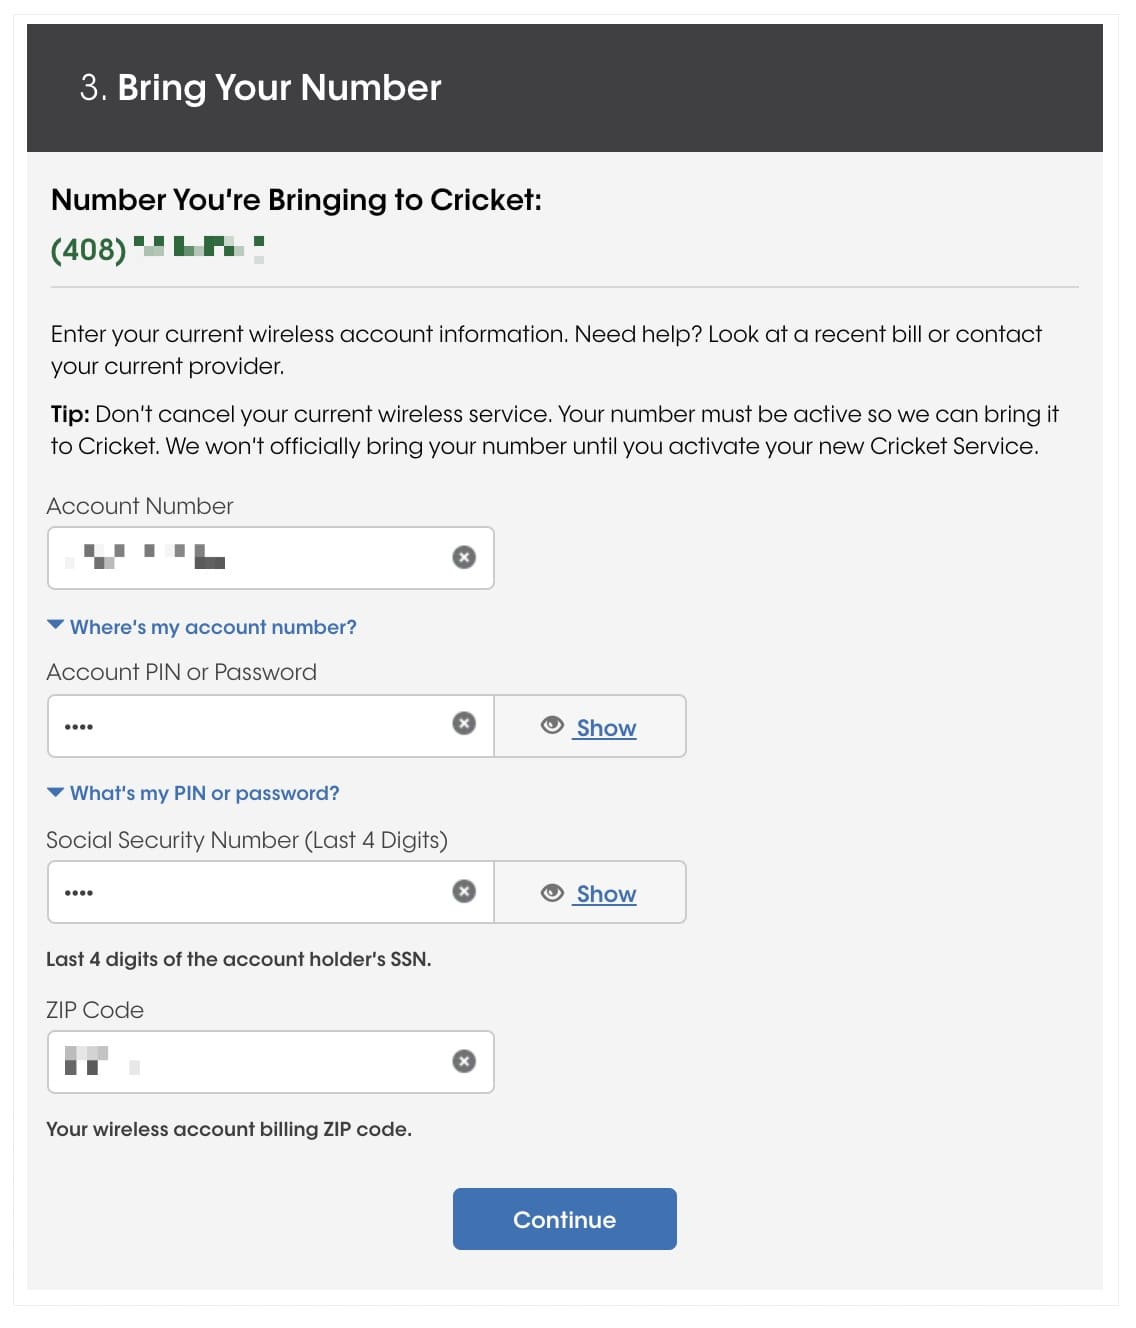1136x1328 pixels.
Task: Select the "3. Bring Your Number" section header
Action: (261, 88)
